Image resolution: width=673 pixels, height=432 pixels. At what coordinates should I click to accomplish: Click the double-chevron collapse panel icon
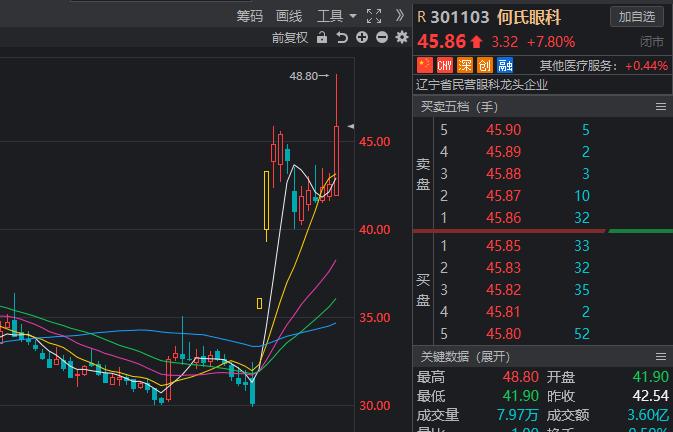400,16
